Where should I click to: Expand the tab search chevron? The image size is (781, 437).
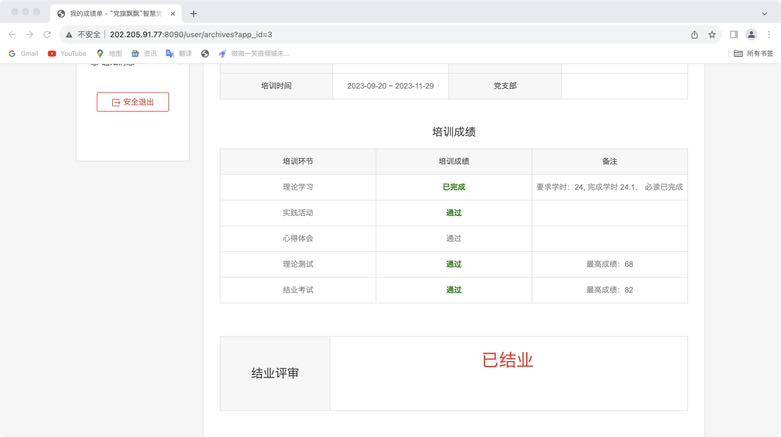pos(765,14)
